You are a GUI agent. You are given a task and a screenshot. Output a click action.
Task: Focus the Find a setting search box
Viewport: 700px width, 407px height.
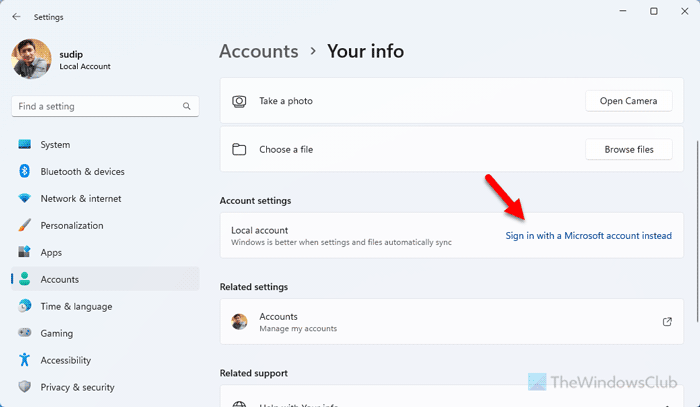(x=95, y=106)
